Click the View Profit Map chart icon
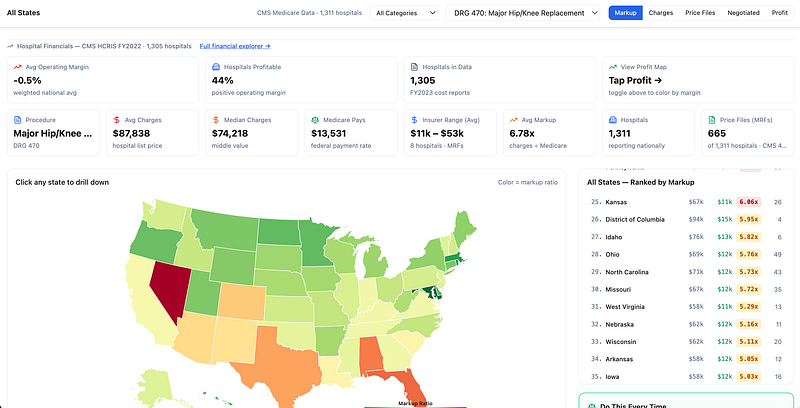 click(x=613, y=67)
